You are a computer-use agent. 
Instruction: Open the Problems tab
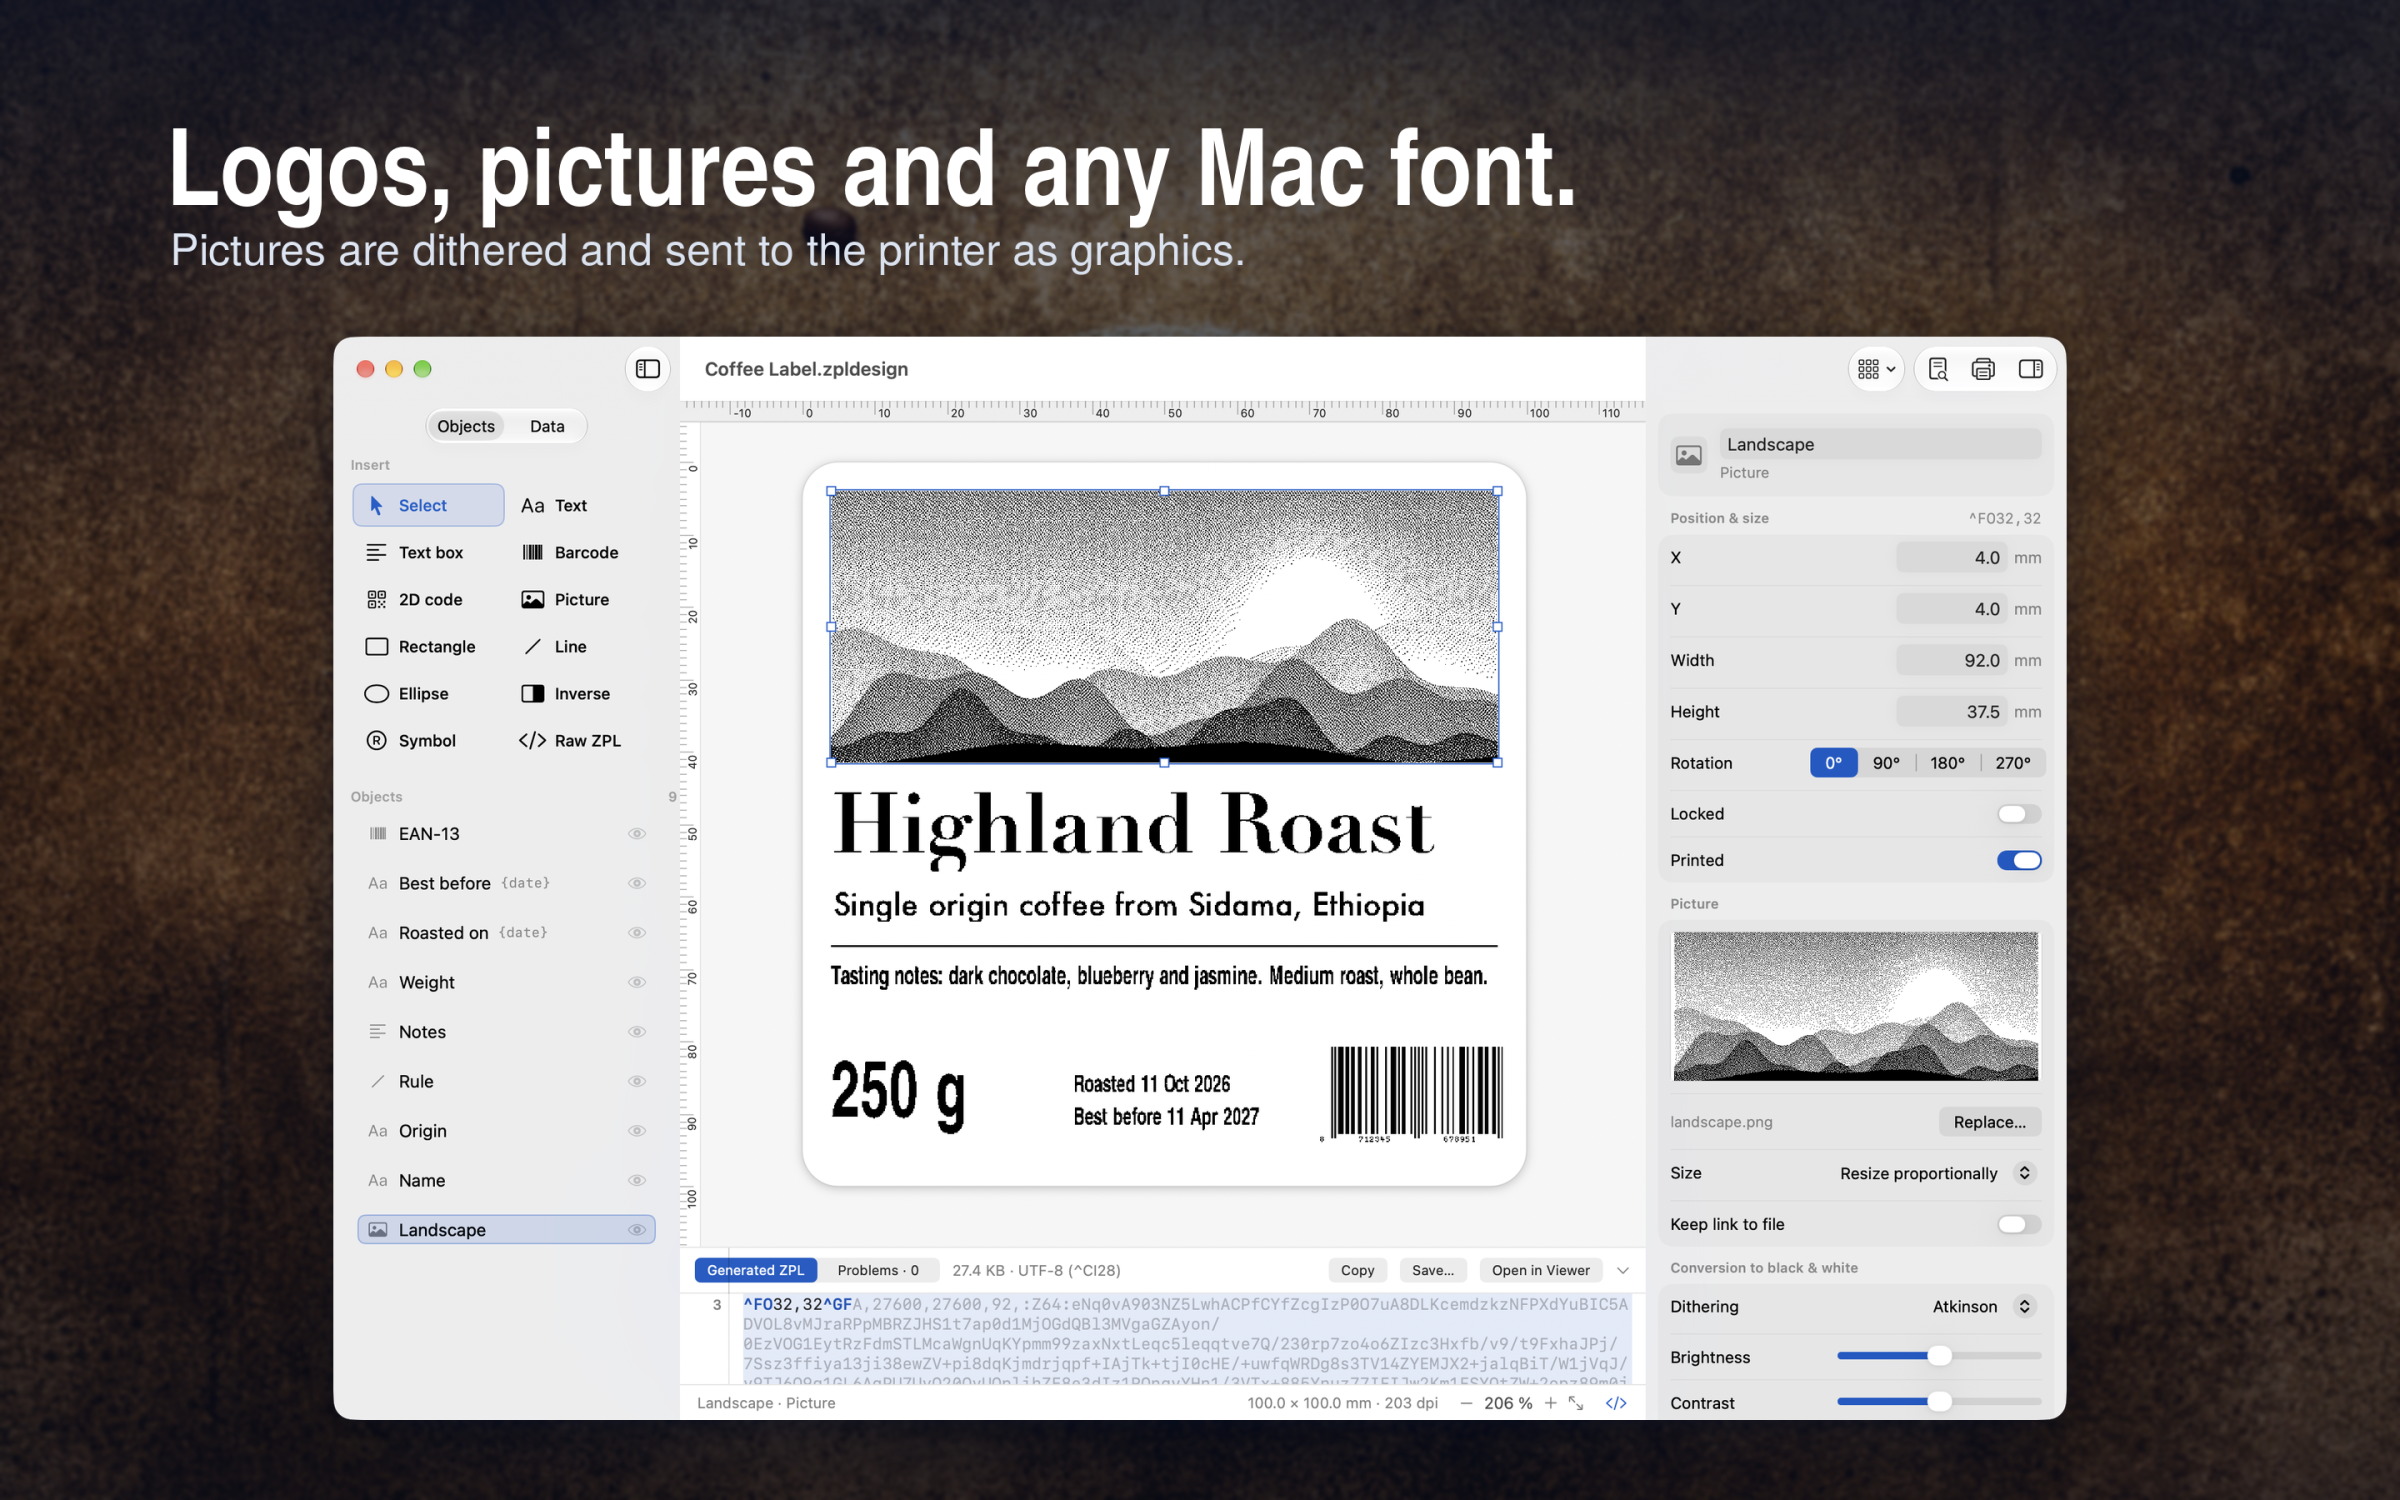pos(878,1270)
